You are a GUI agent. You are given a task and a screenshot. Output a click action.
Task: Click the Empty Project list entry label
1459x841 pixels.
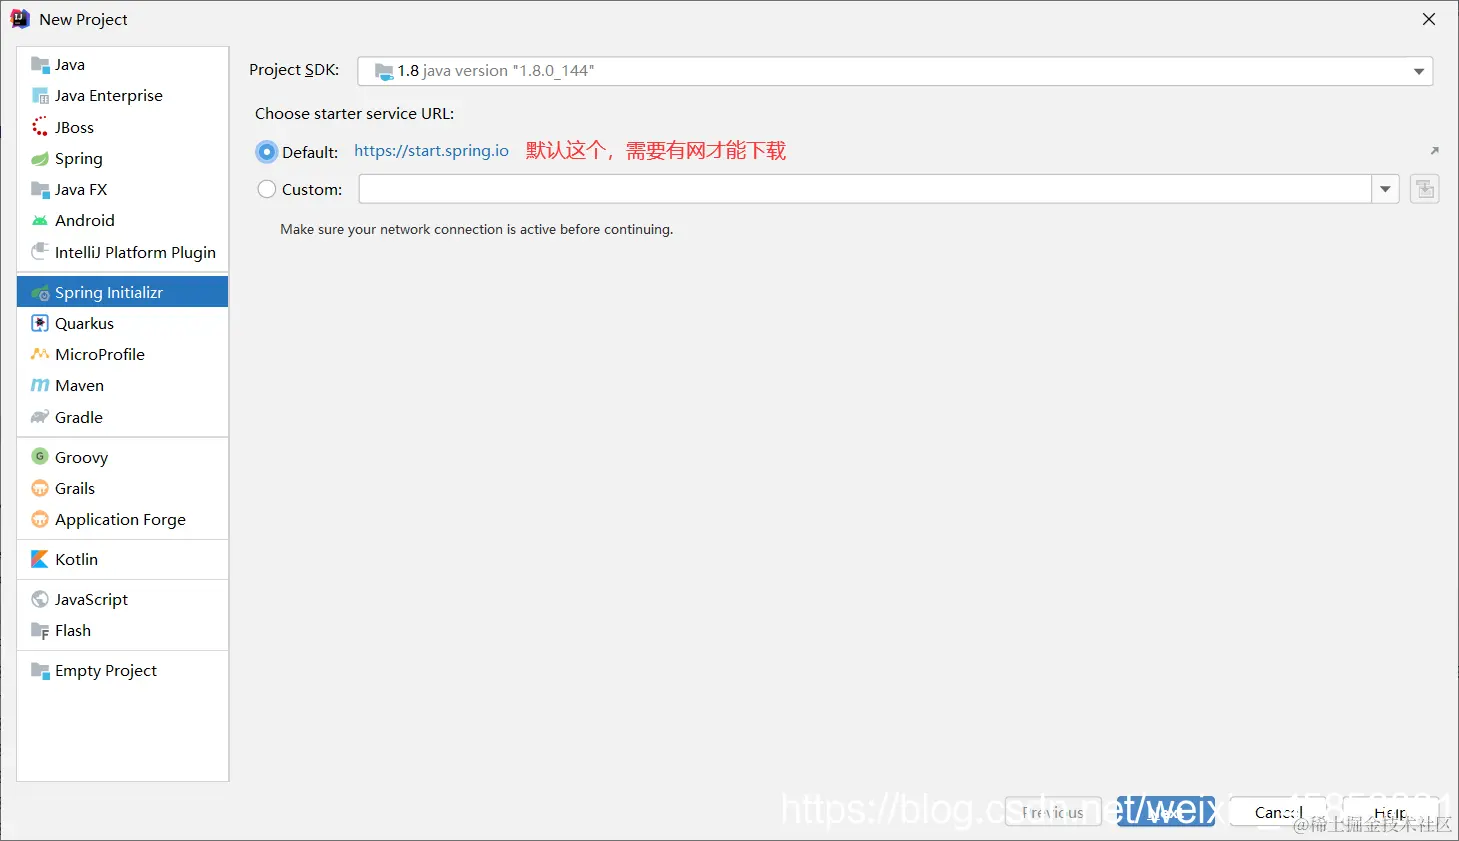(106, 671)
